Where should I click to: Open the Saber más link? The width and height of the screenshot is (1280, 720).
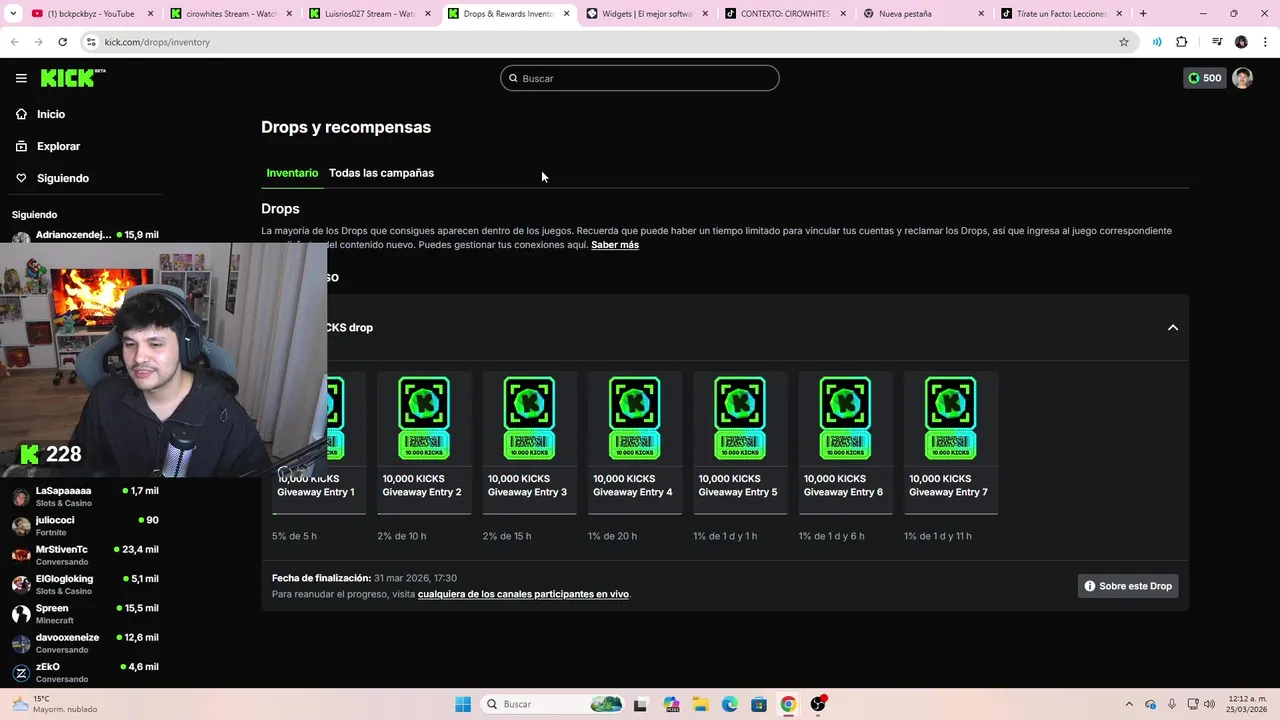pyautogui.click(x=615, y=245)
